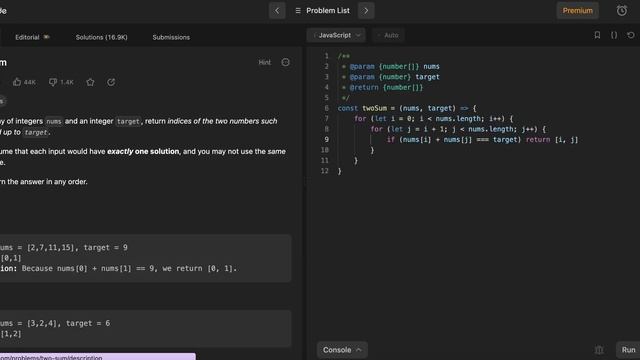Click the 'twoSum' function name in code
640x360 pixels.
pos(374,108)
